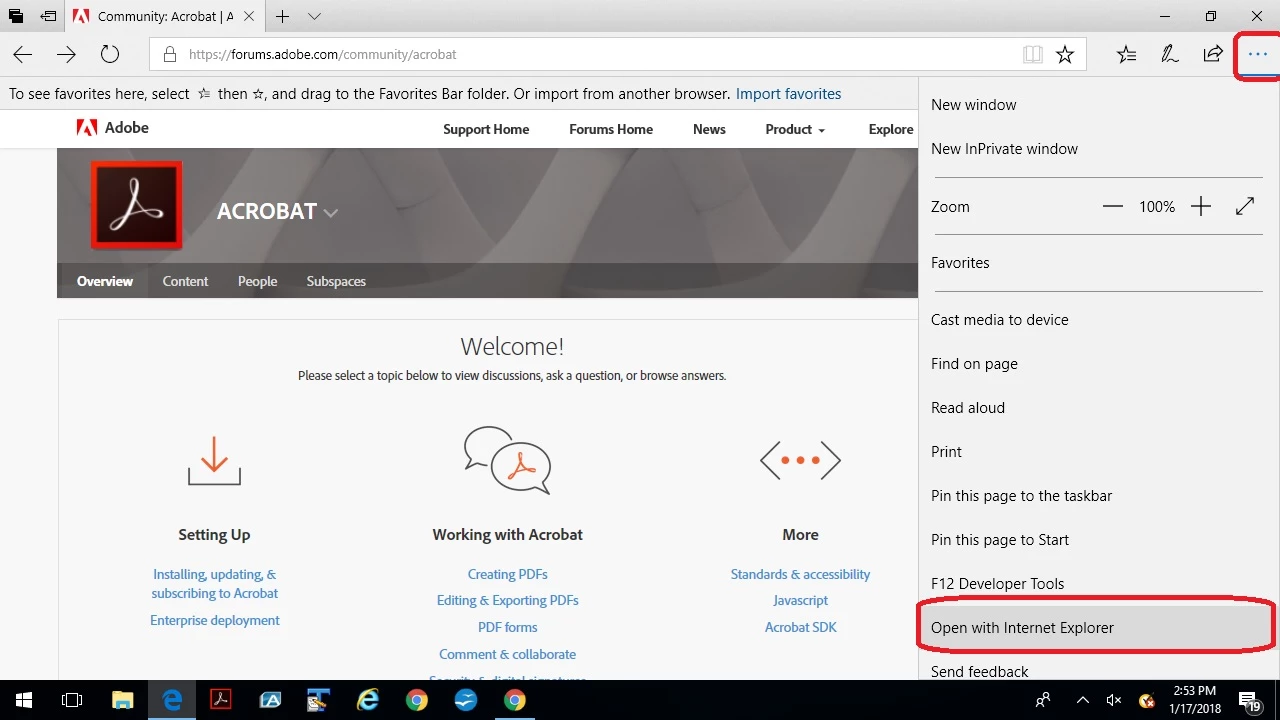Image resolution: width=1280 pixels, height=720 pixels.
Task: Open the tabs you've set aside icon
Action: [x=16, y=17]
